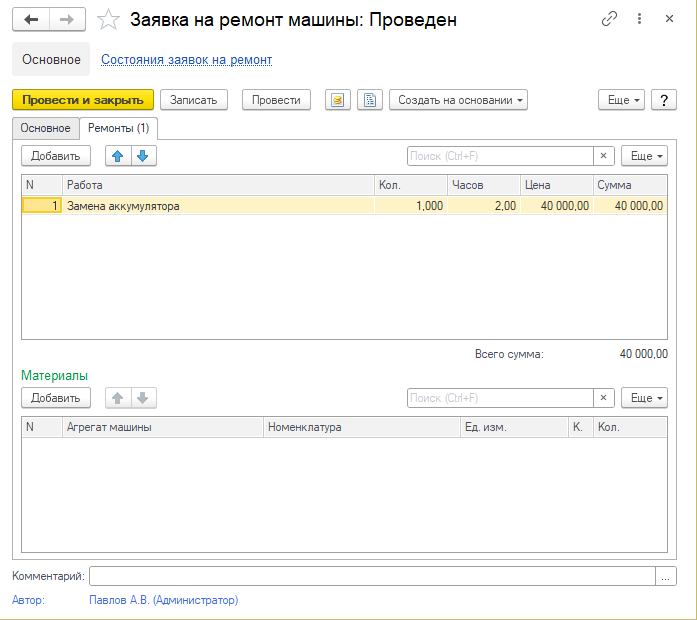Click 'Провести и закрыть' button
This screenshot has width=697, height=620.
click(x=83, y=100)
